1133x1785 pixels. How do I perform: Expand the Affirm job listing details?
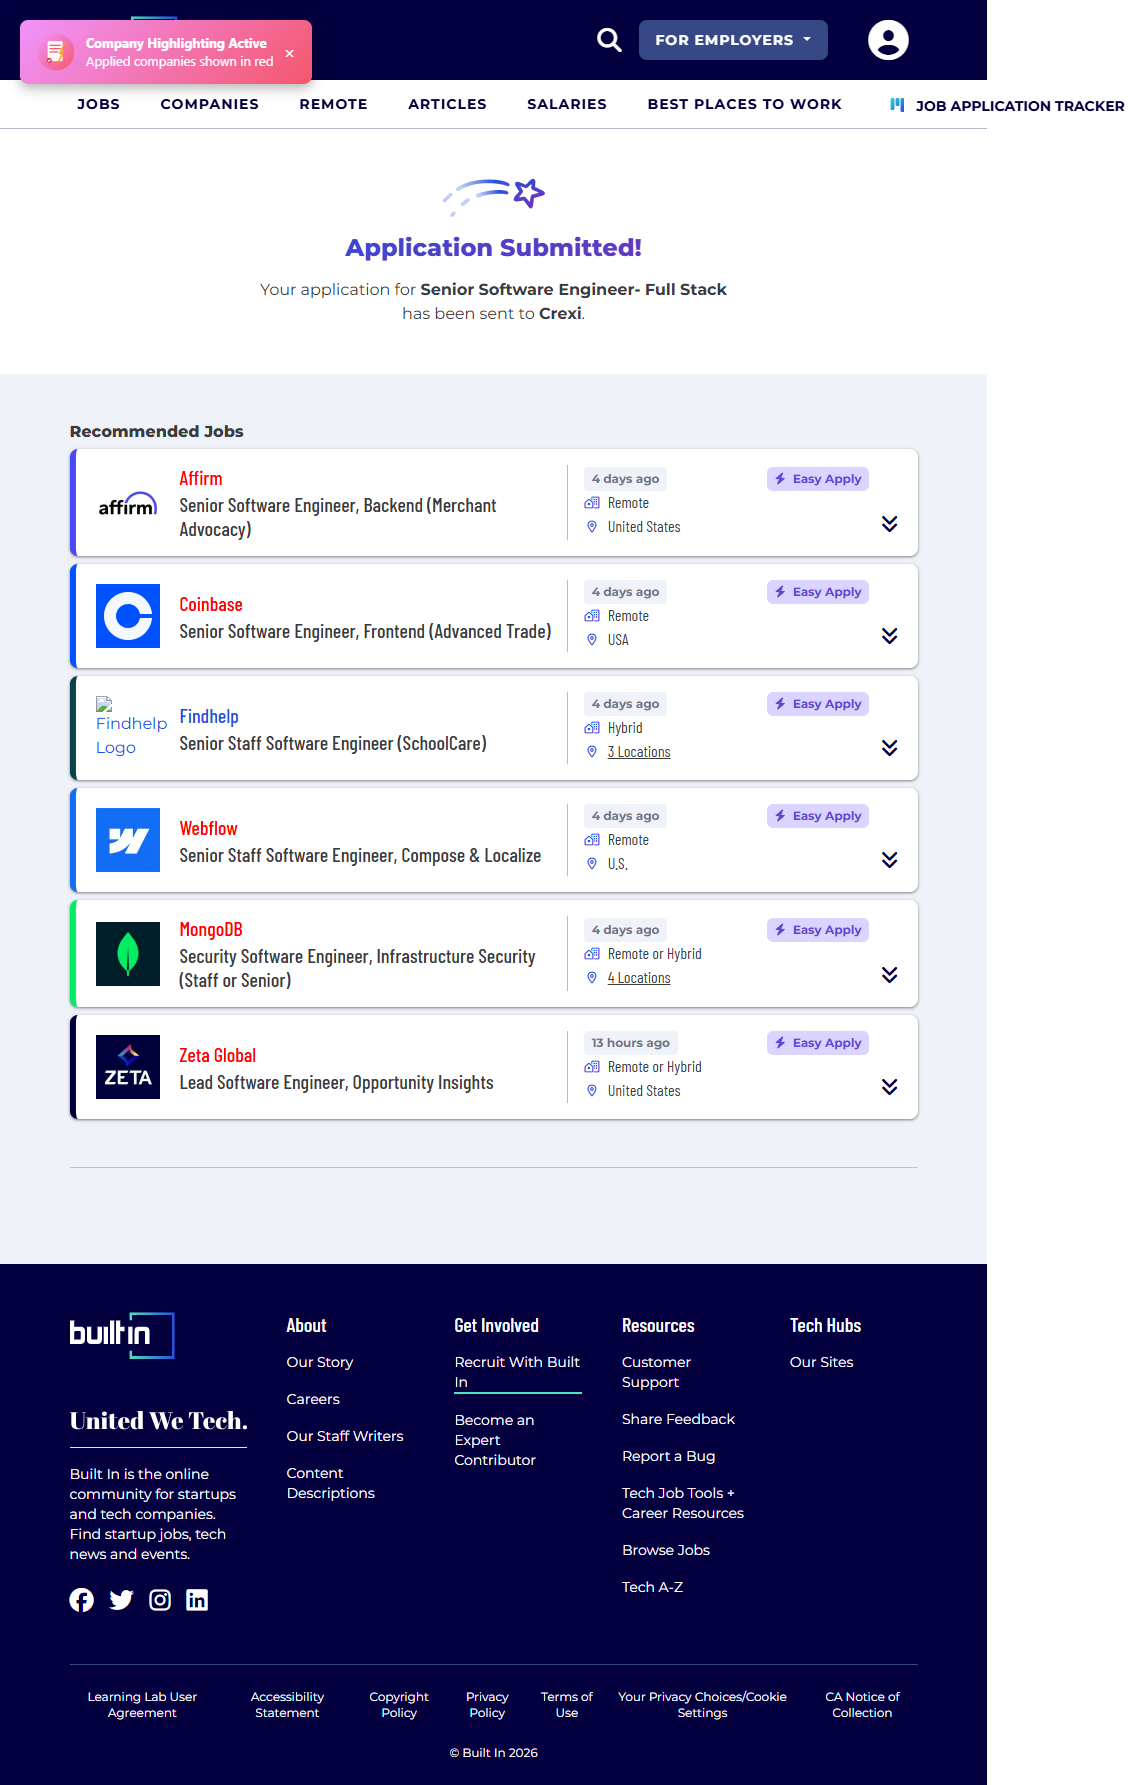pyautogui.click(x=889, y=524)
